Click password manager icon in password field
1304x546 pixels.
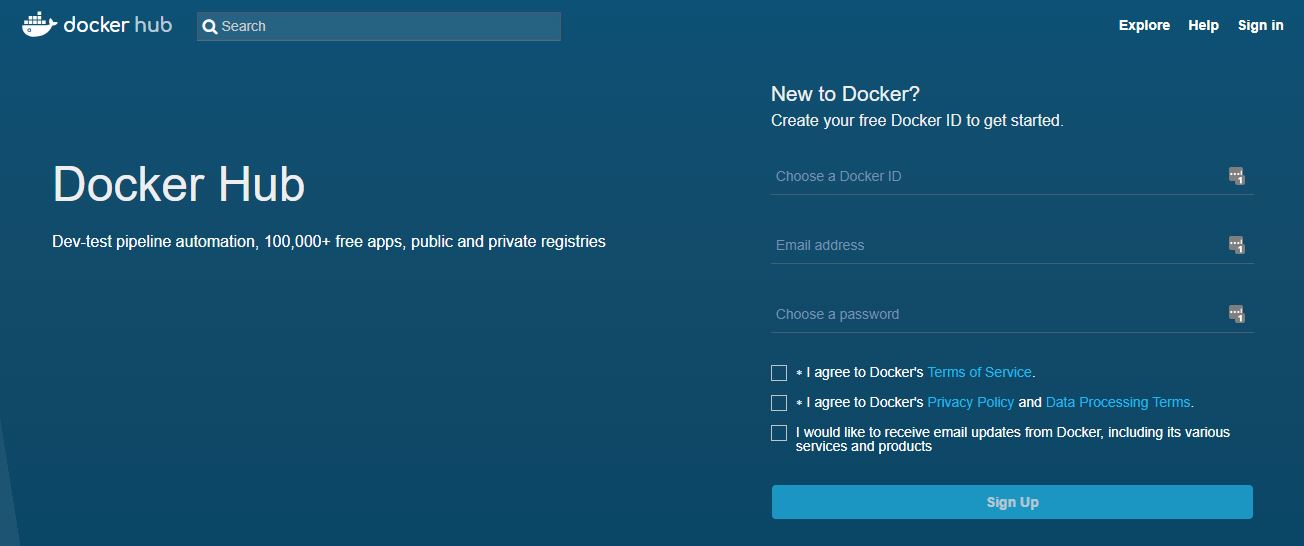[1236, 314]
